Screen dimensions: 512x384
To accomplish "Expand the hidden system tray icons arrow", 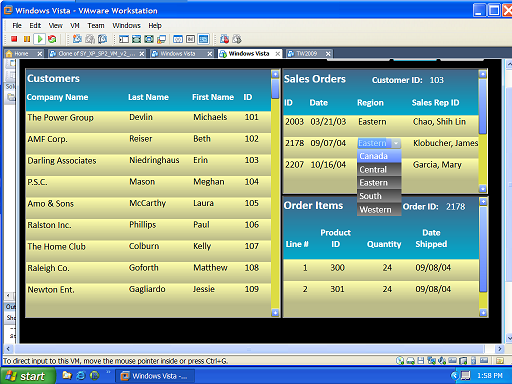I will [454, 376].
